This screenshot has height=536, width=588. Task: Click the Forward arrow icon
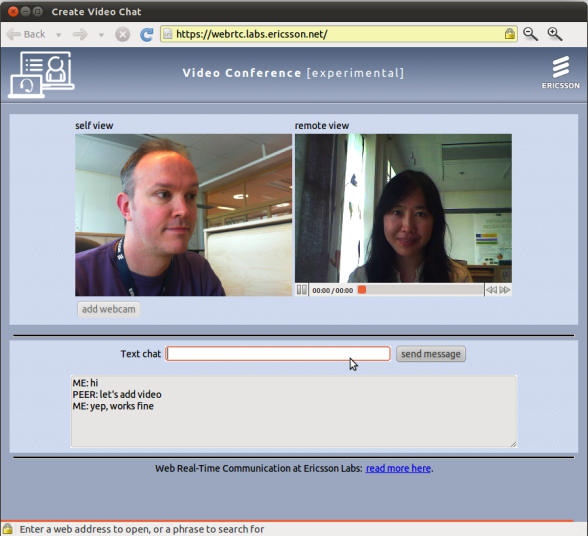[x=80, y=35]
